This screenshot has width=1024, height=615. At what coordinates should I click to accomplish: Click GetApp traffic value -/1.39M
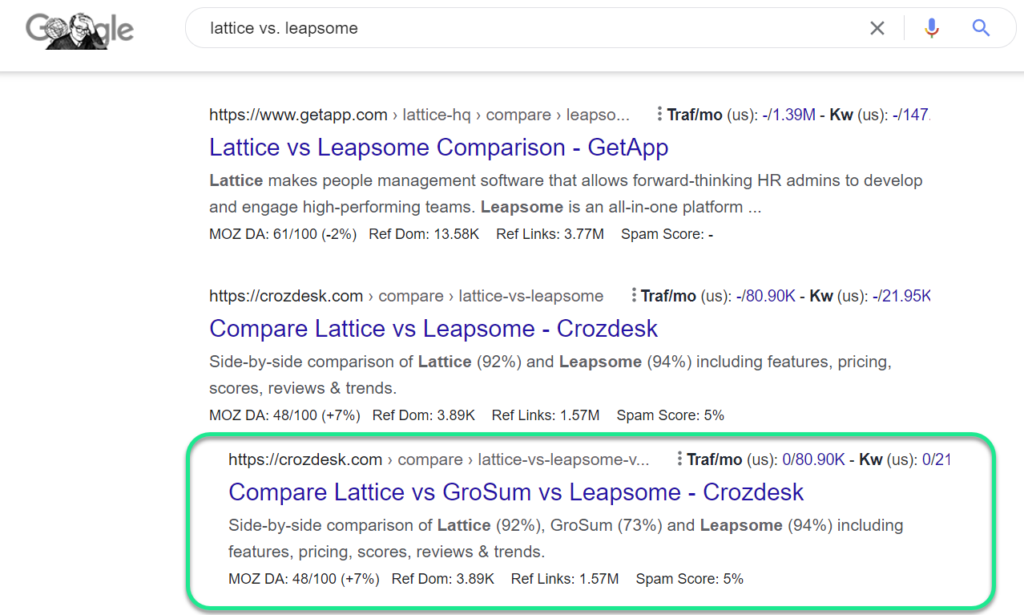click(x=788, y=115)
